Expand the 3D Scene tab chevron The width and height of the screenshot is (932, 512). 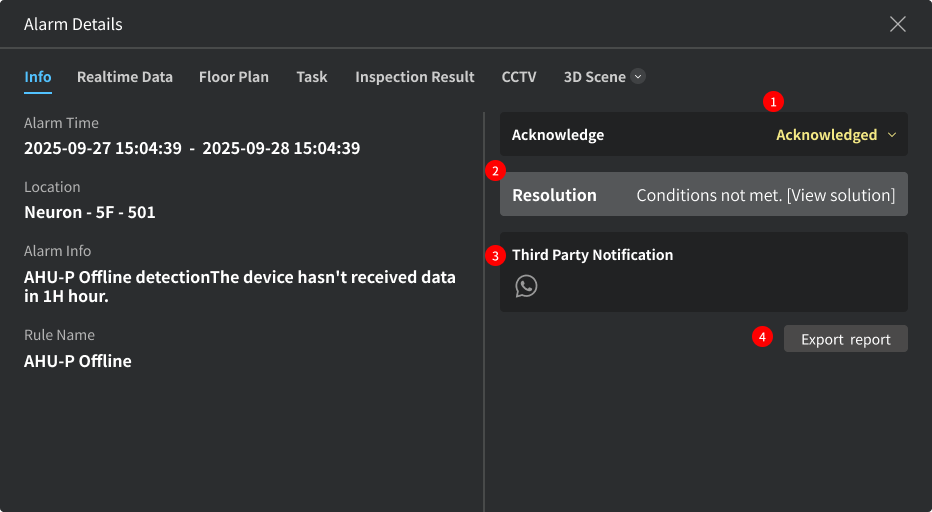click(x=638, y=76)
